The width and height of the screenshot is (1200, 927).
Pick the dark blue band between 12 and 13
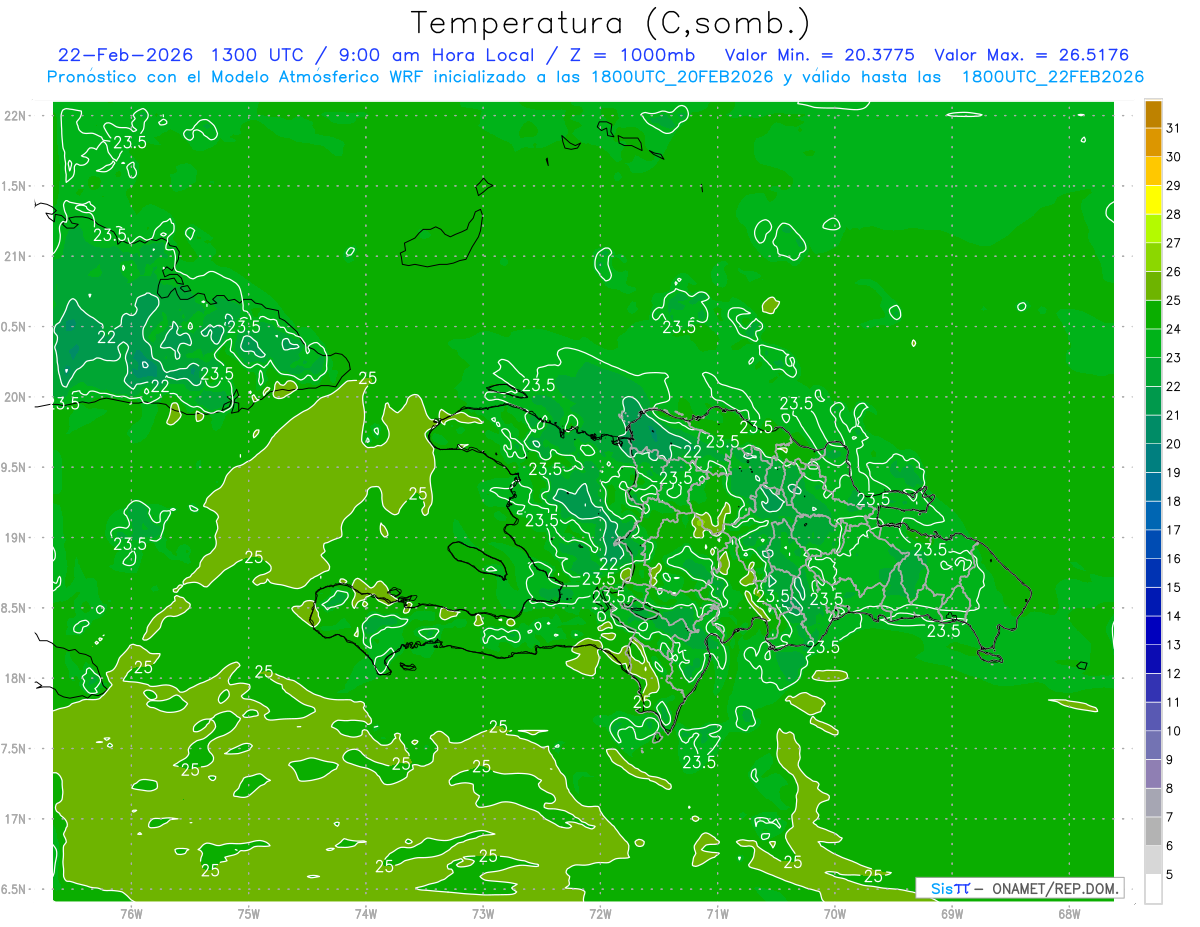1153,659
